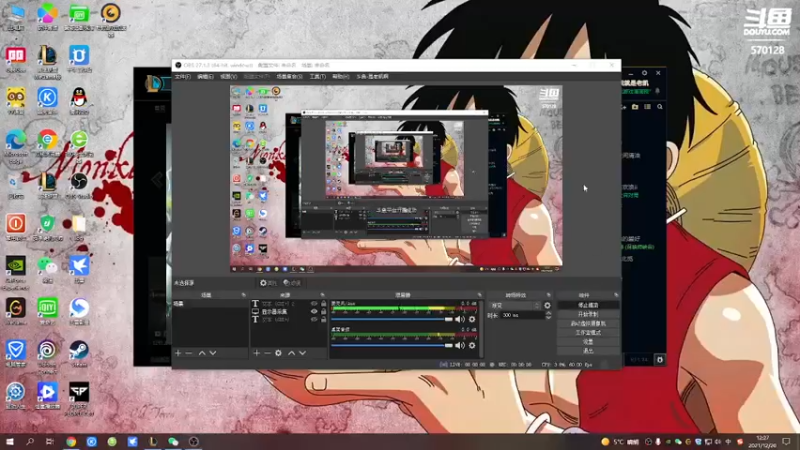800x450 pixels.
Task: Move the selected source up in Sources
Action: pos(291,353)
